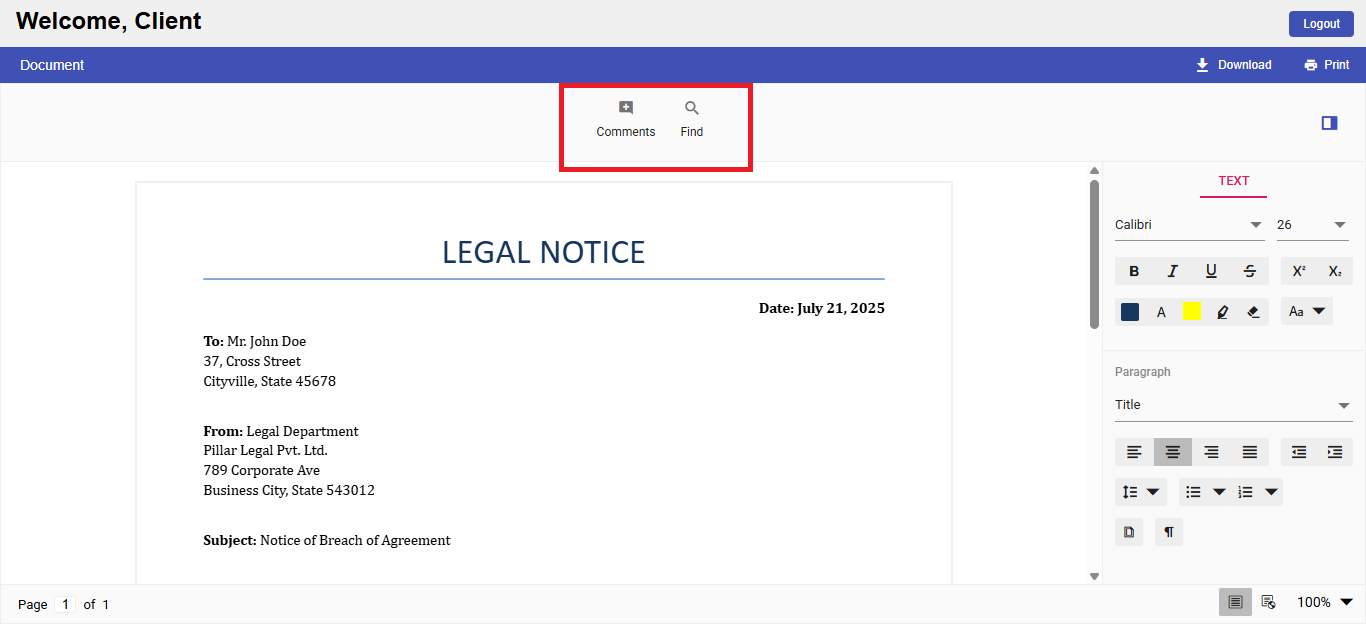Select the yellow highlight color swatch
Image resolution: width=1366 pixels, height=628 pixels.
[x=1192, y=311]
